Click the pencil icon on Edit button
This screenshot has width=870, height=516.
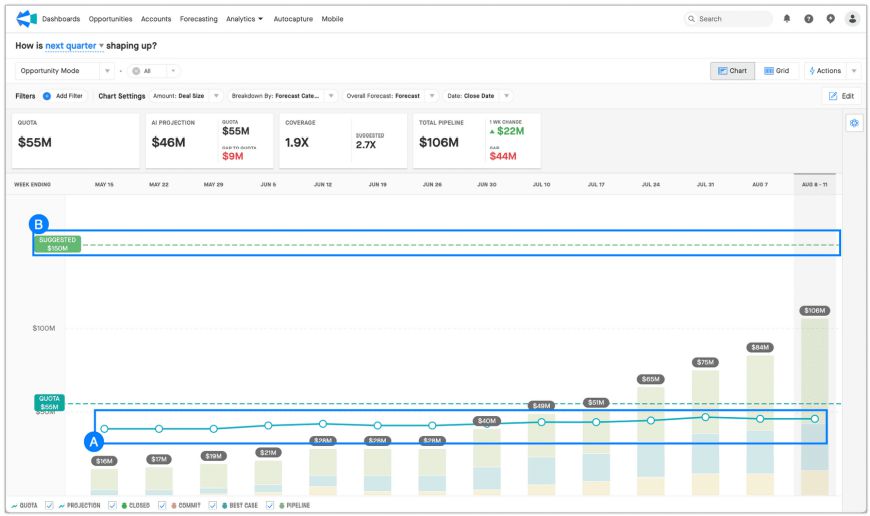click(832, 96)
